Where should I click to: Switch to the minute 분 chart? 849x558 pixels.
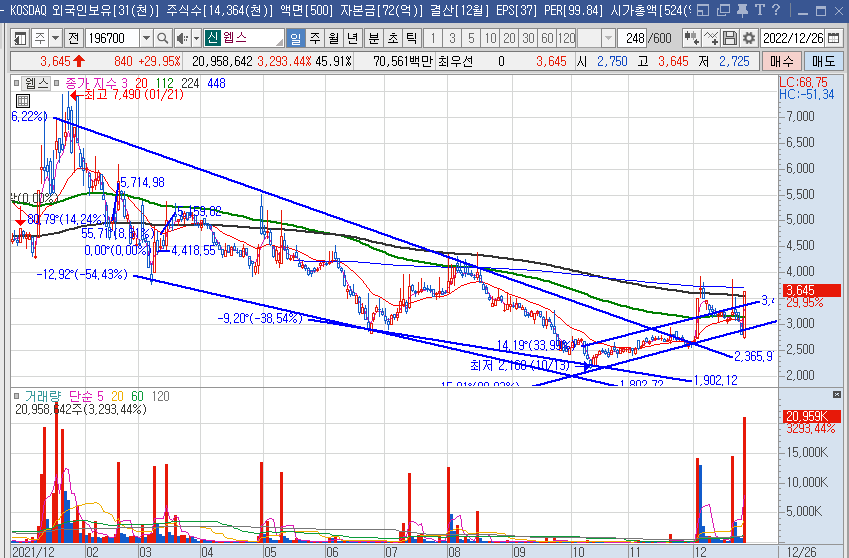pyautogui.click(x=374, y=38)
